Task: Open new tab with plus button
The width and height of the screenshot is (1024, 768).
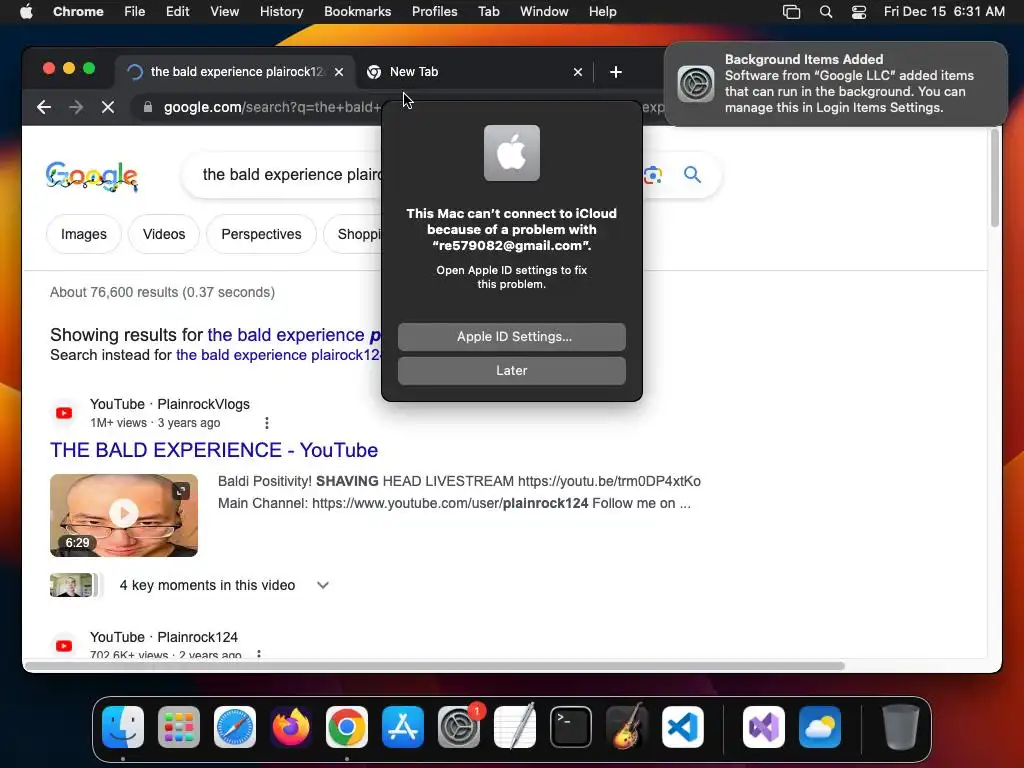Action: (x=616, y=72)
